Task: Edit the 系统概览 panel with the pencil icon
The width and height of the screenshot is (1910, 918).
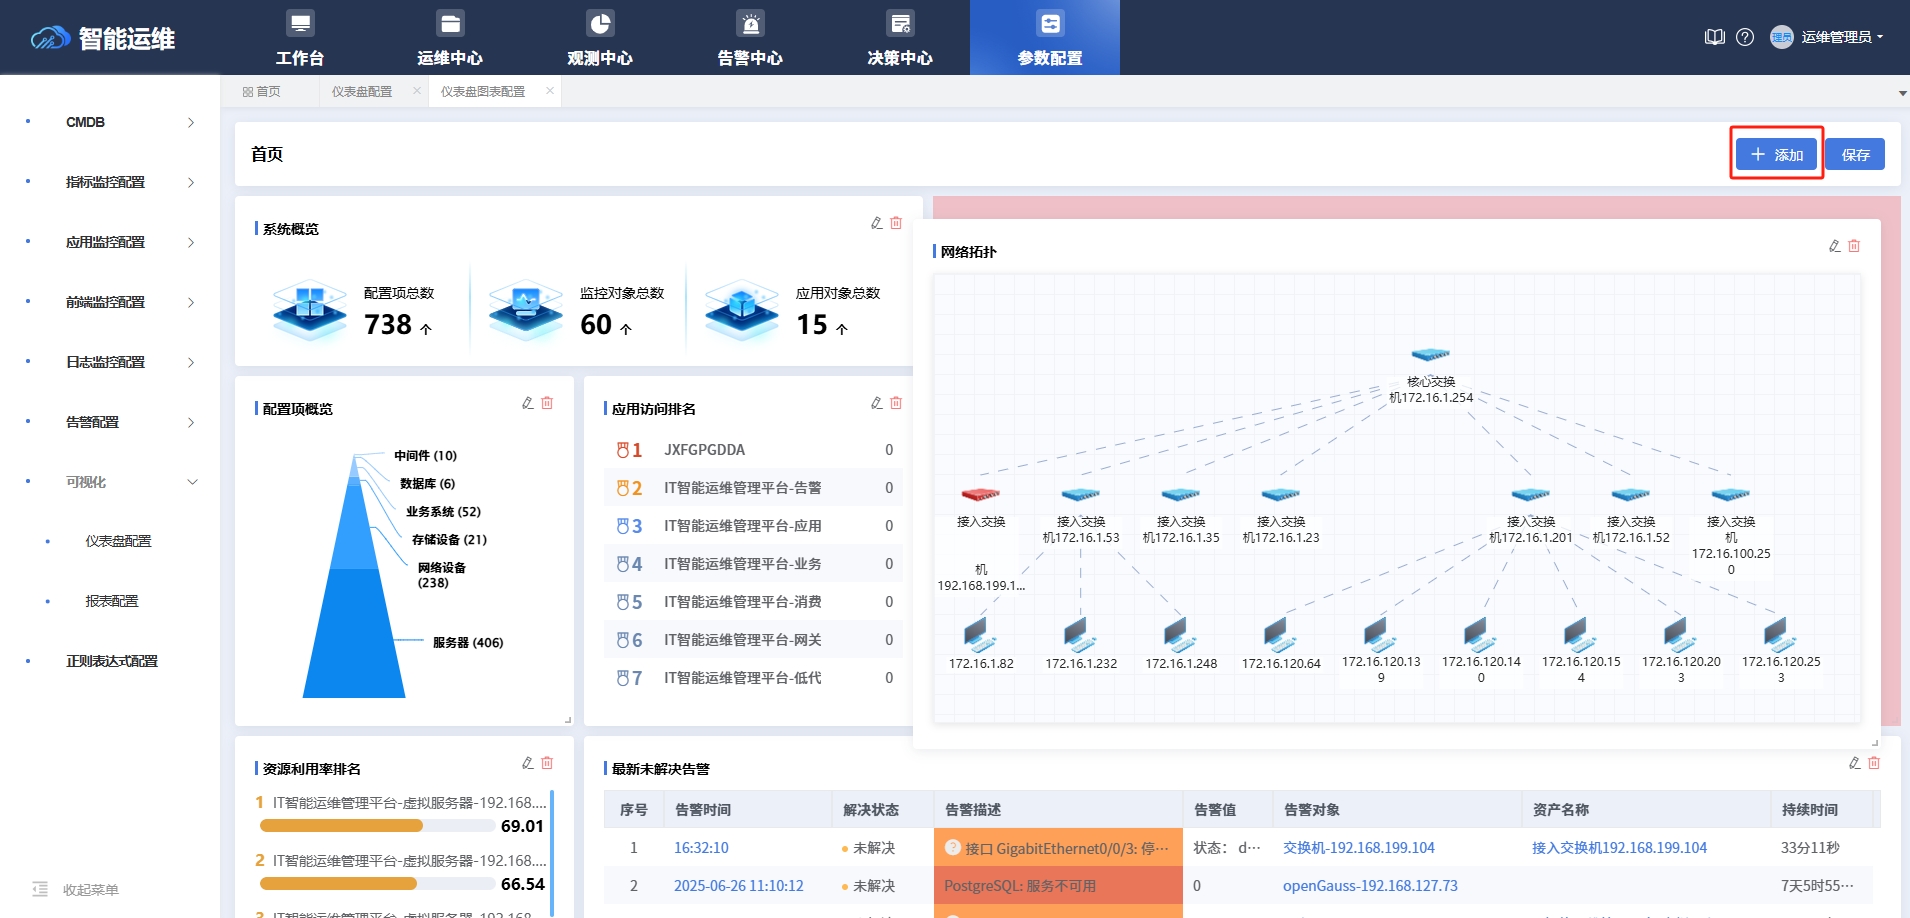Action: coord(874,223)
